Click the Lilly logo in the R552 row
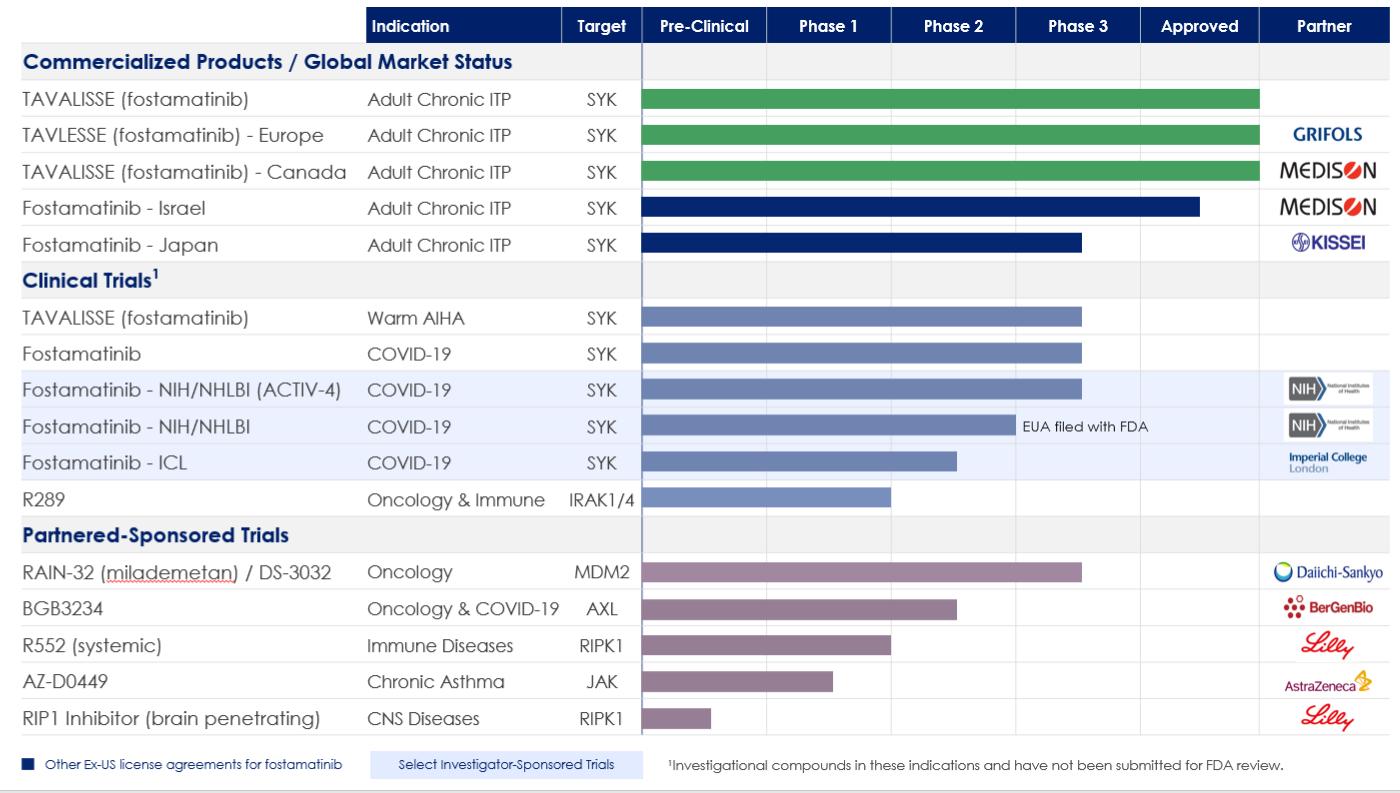This screenshot has height=793, width=1400. click(x=1327, y=645)
